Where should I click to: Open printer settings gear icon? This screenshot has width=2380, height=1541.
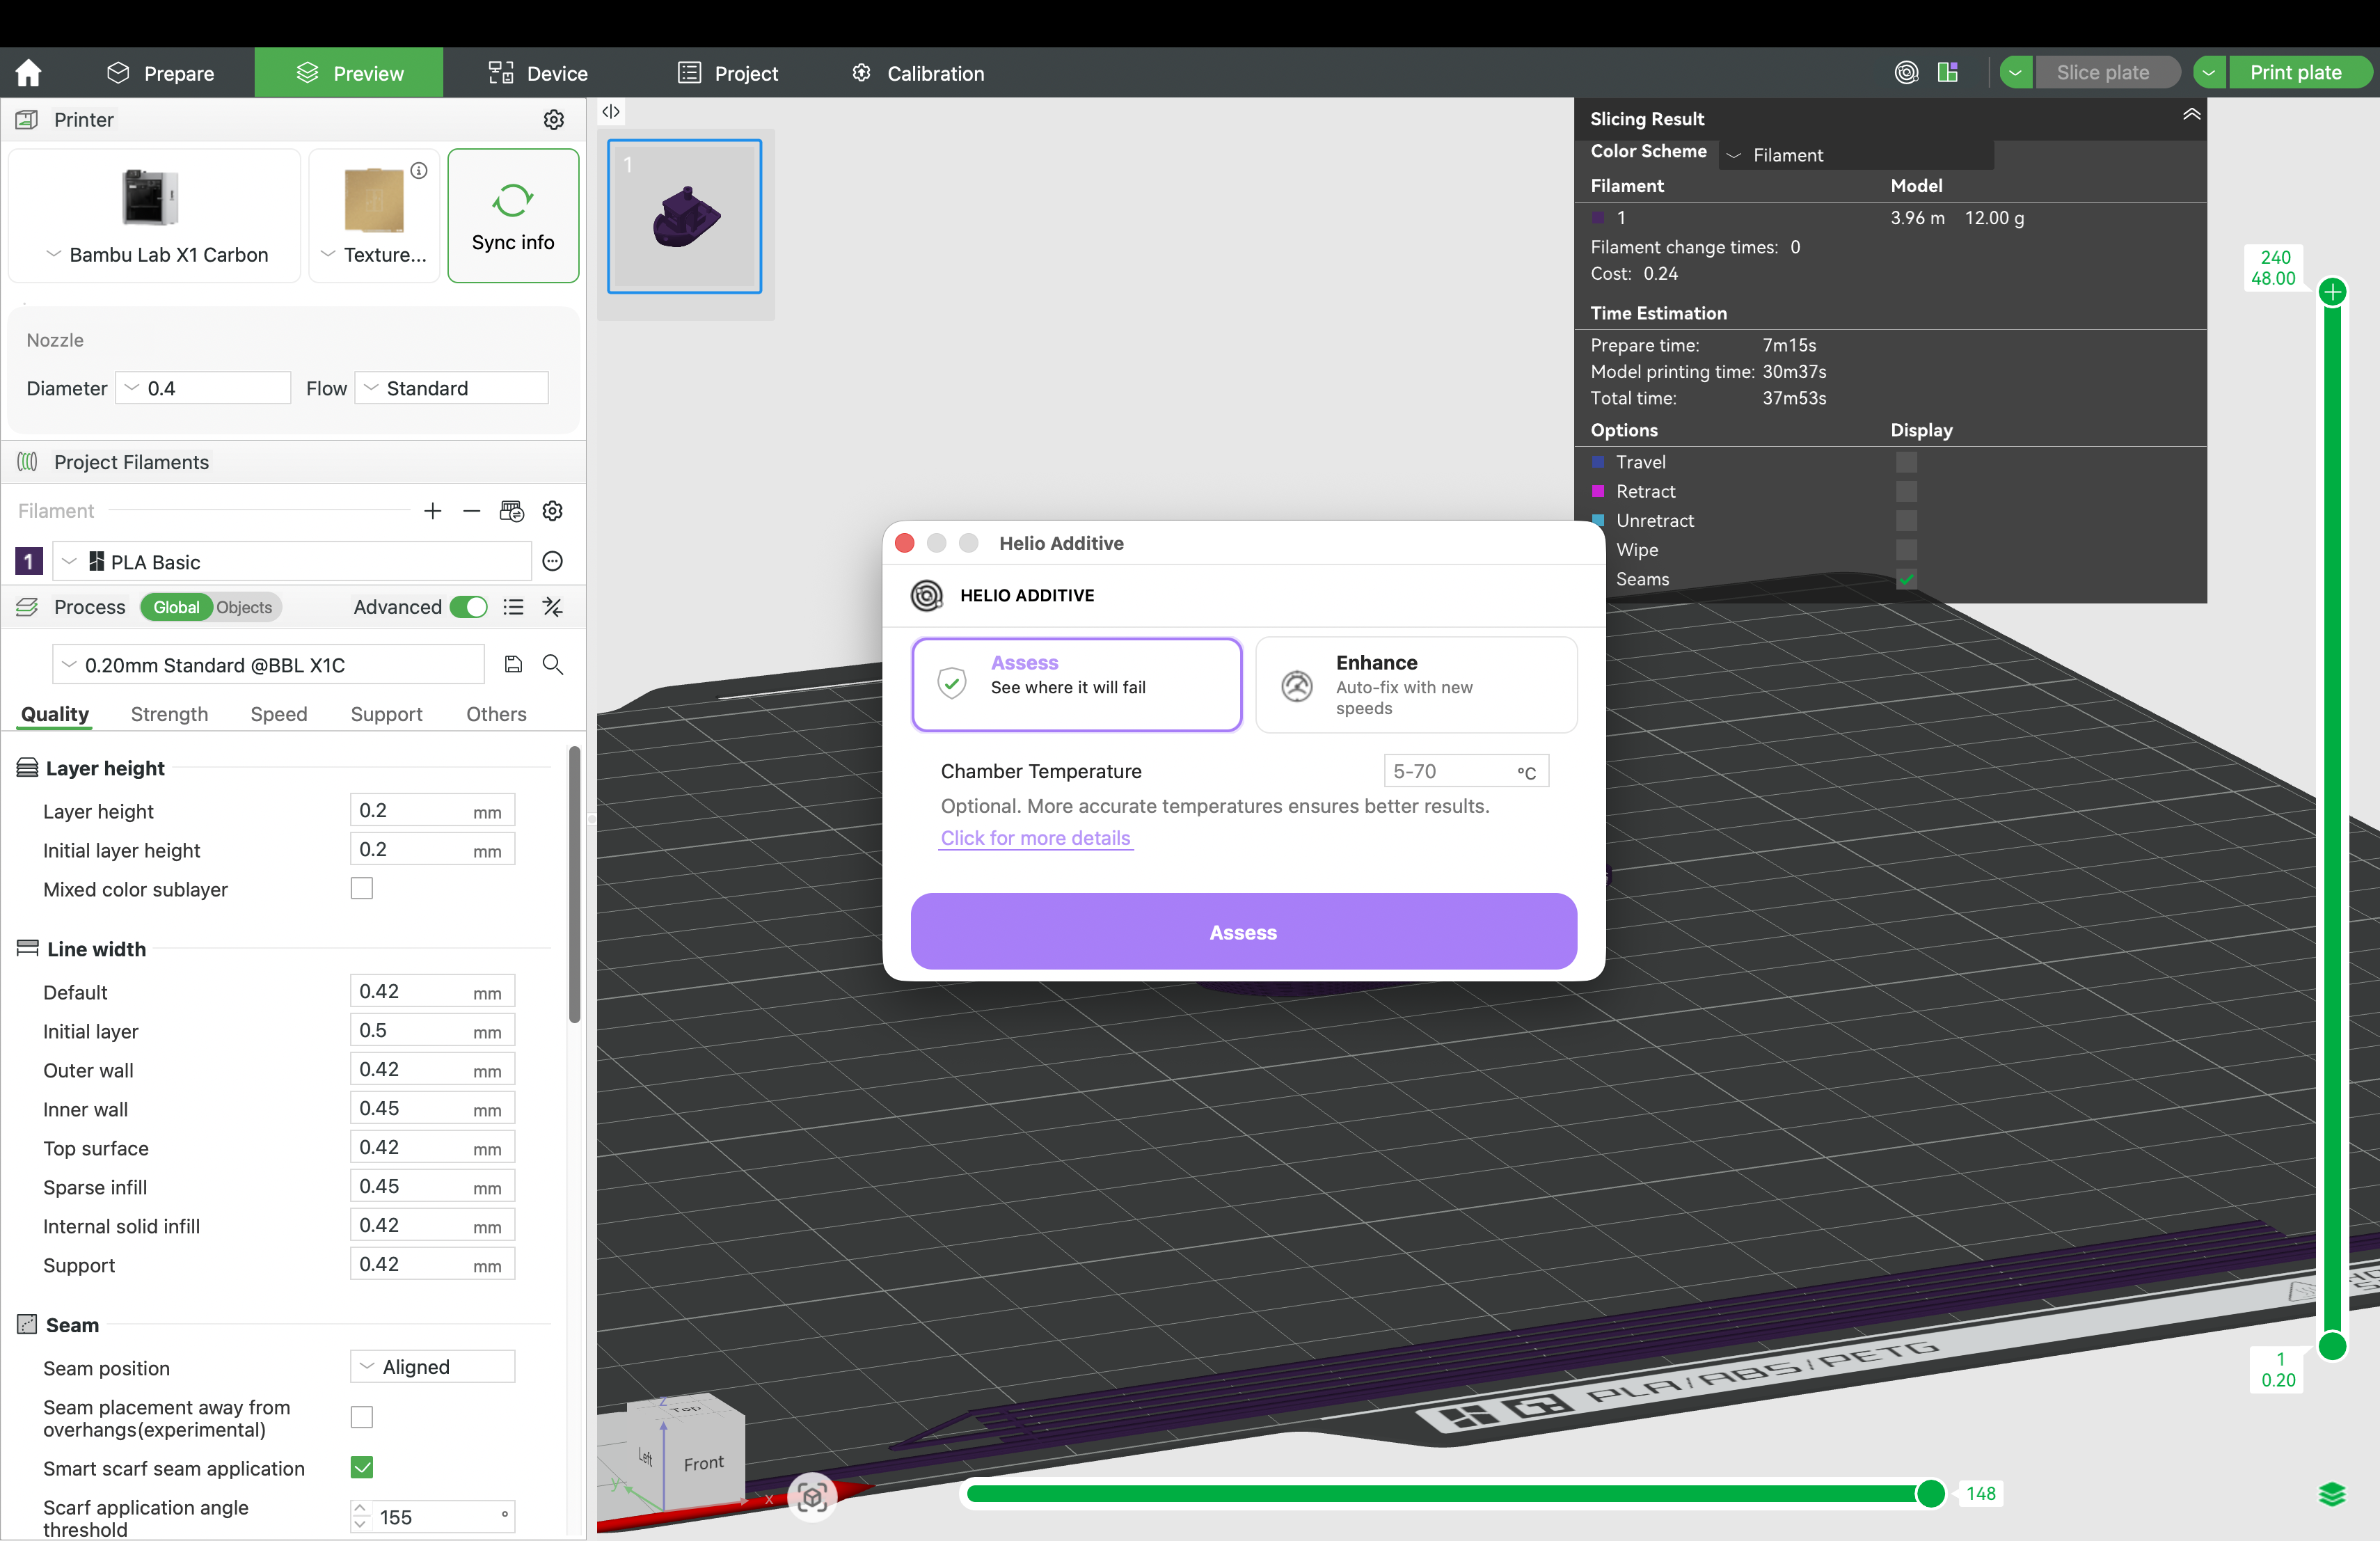click(x=554, y=120)
